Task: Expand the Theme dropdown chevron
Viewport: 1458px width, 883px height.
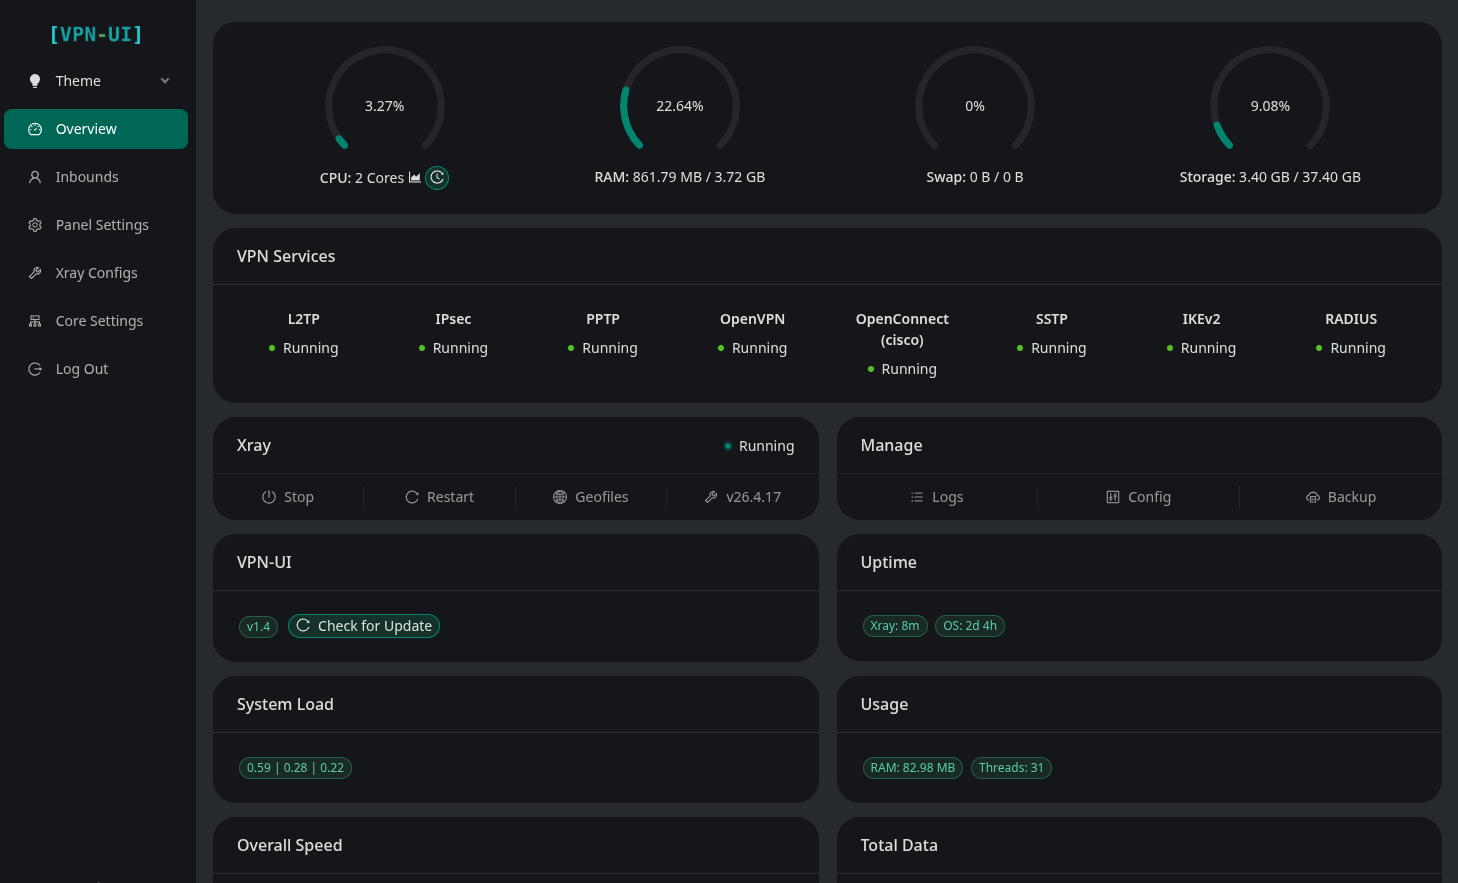Action: tap(165, 81)
